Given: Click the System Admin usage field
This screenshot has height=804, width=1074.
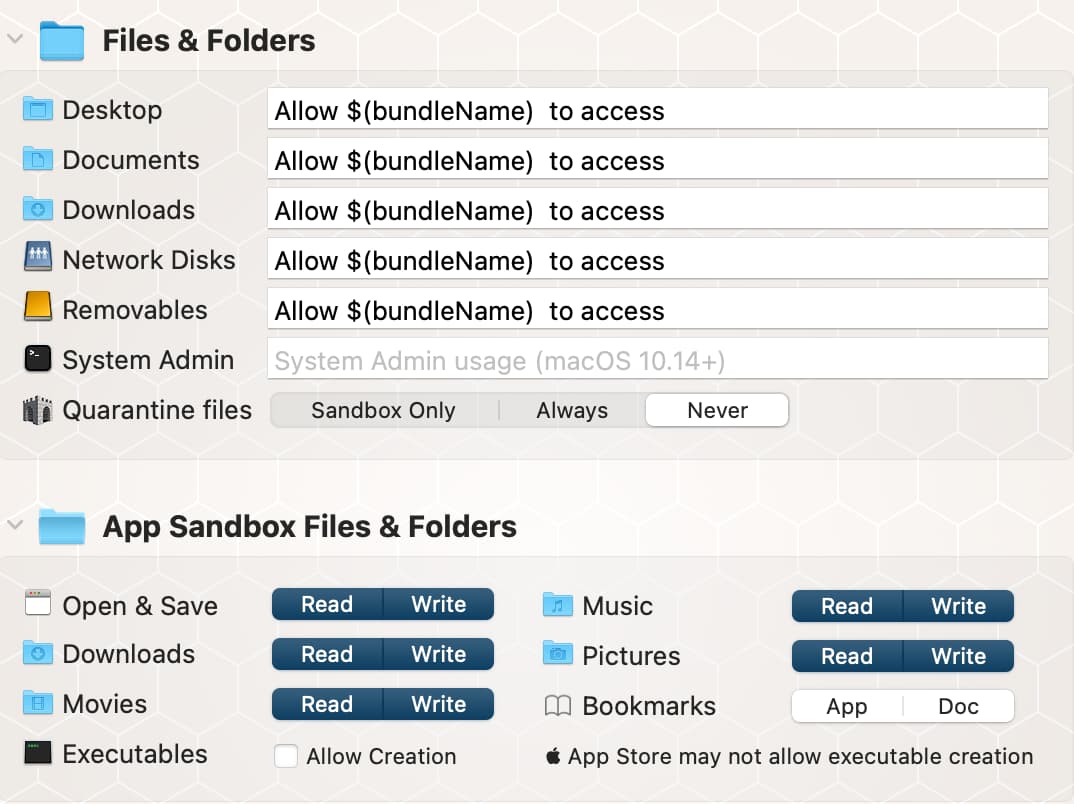Looking at the screenshot, I should tap(657, 360).
